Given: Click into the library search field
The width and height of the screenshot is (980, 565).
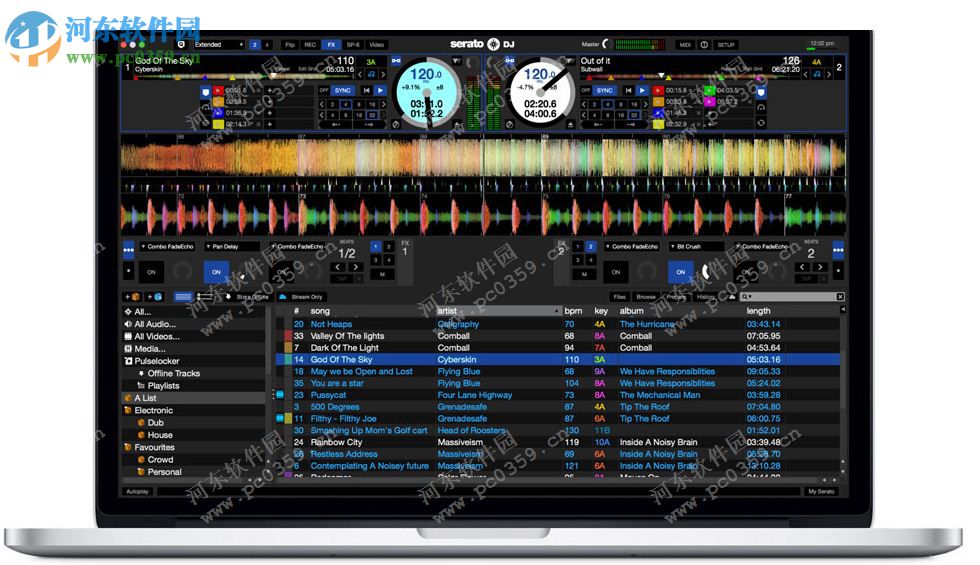Looking at the screenshot, I should [x=794, y=297].
